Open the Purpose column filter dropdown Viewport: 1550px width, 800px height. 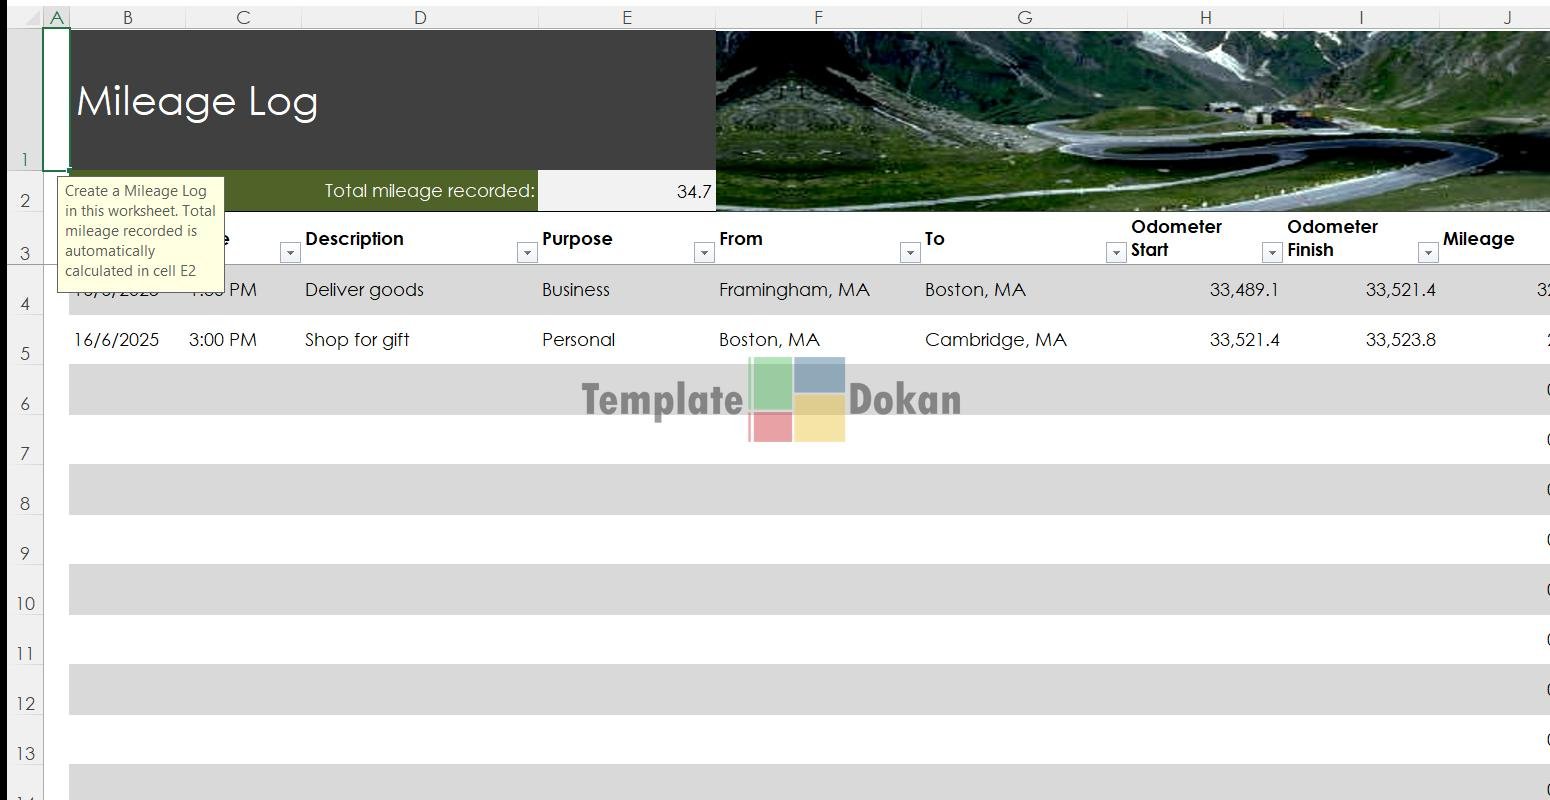click(x=703, y=253)
